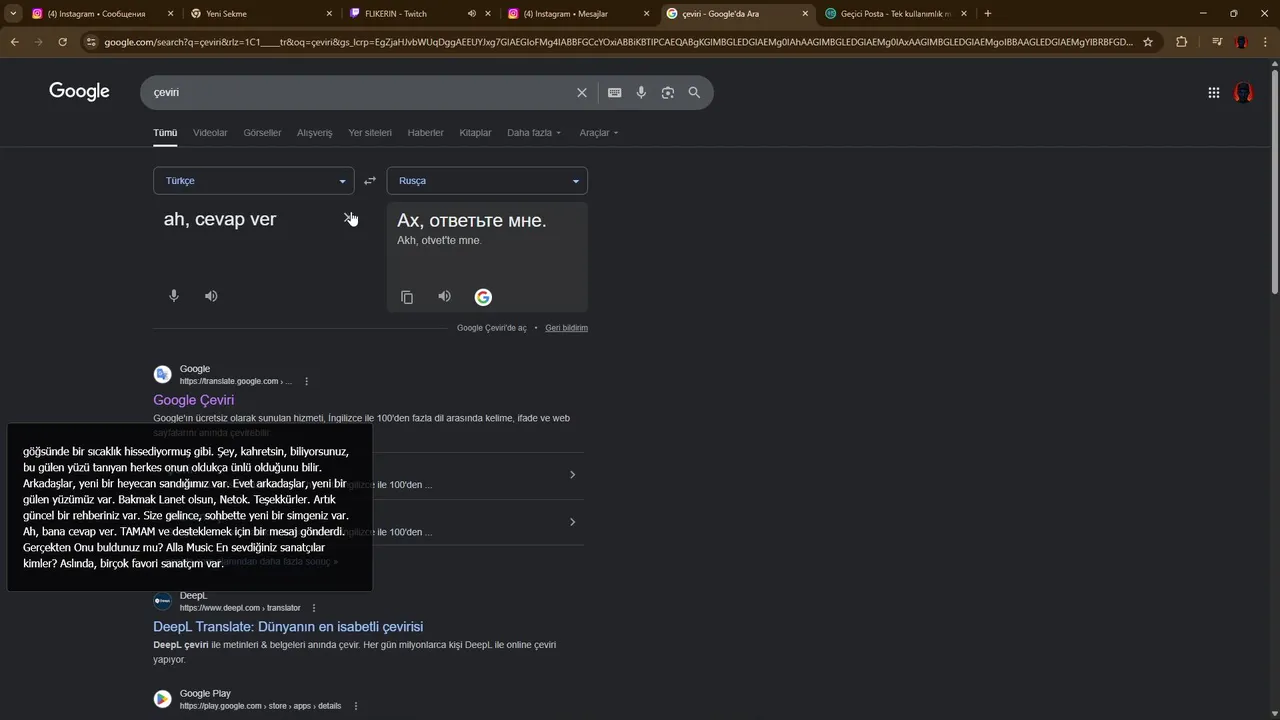Open more options for Google Play result
This screenshot has width=1280, height=720.
point(355,706)
